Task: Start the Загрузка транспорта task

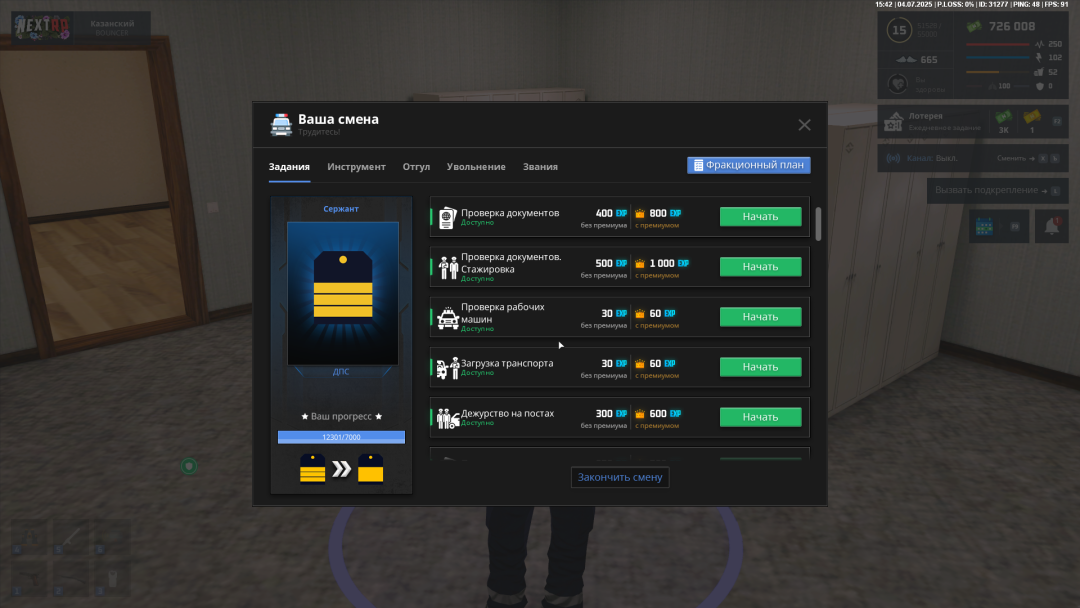Action: [760, 367]
